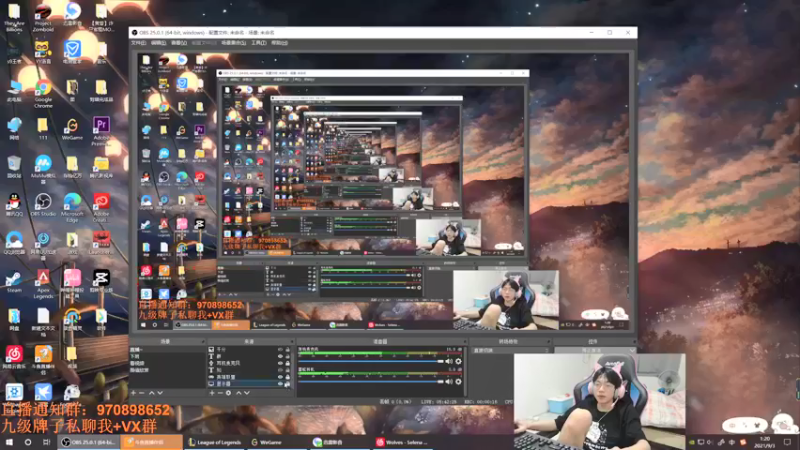Open the 编辑 Edit menu in OBS
This screenshot has height=450, width=800.
pos(158,43)
